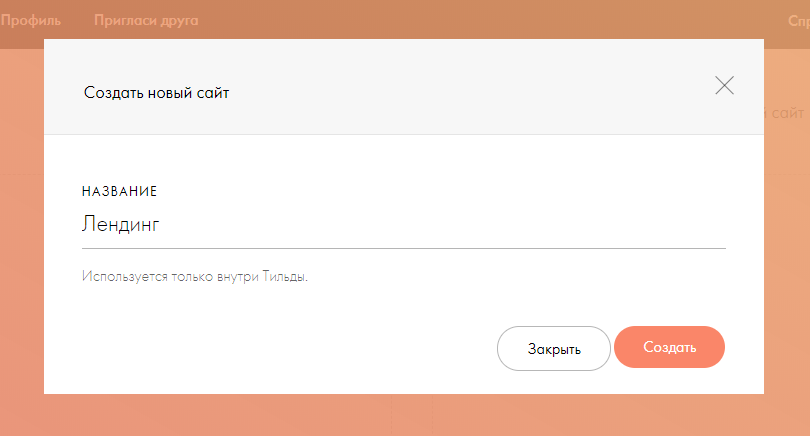Viewport: 810px width, 436px height.
Task: Click the word Тильды in the hint
Action: coord(285,276)
